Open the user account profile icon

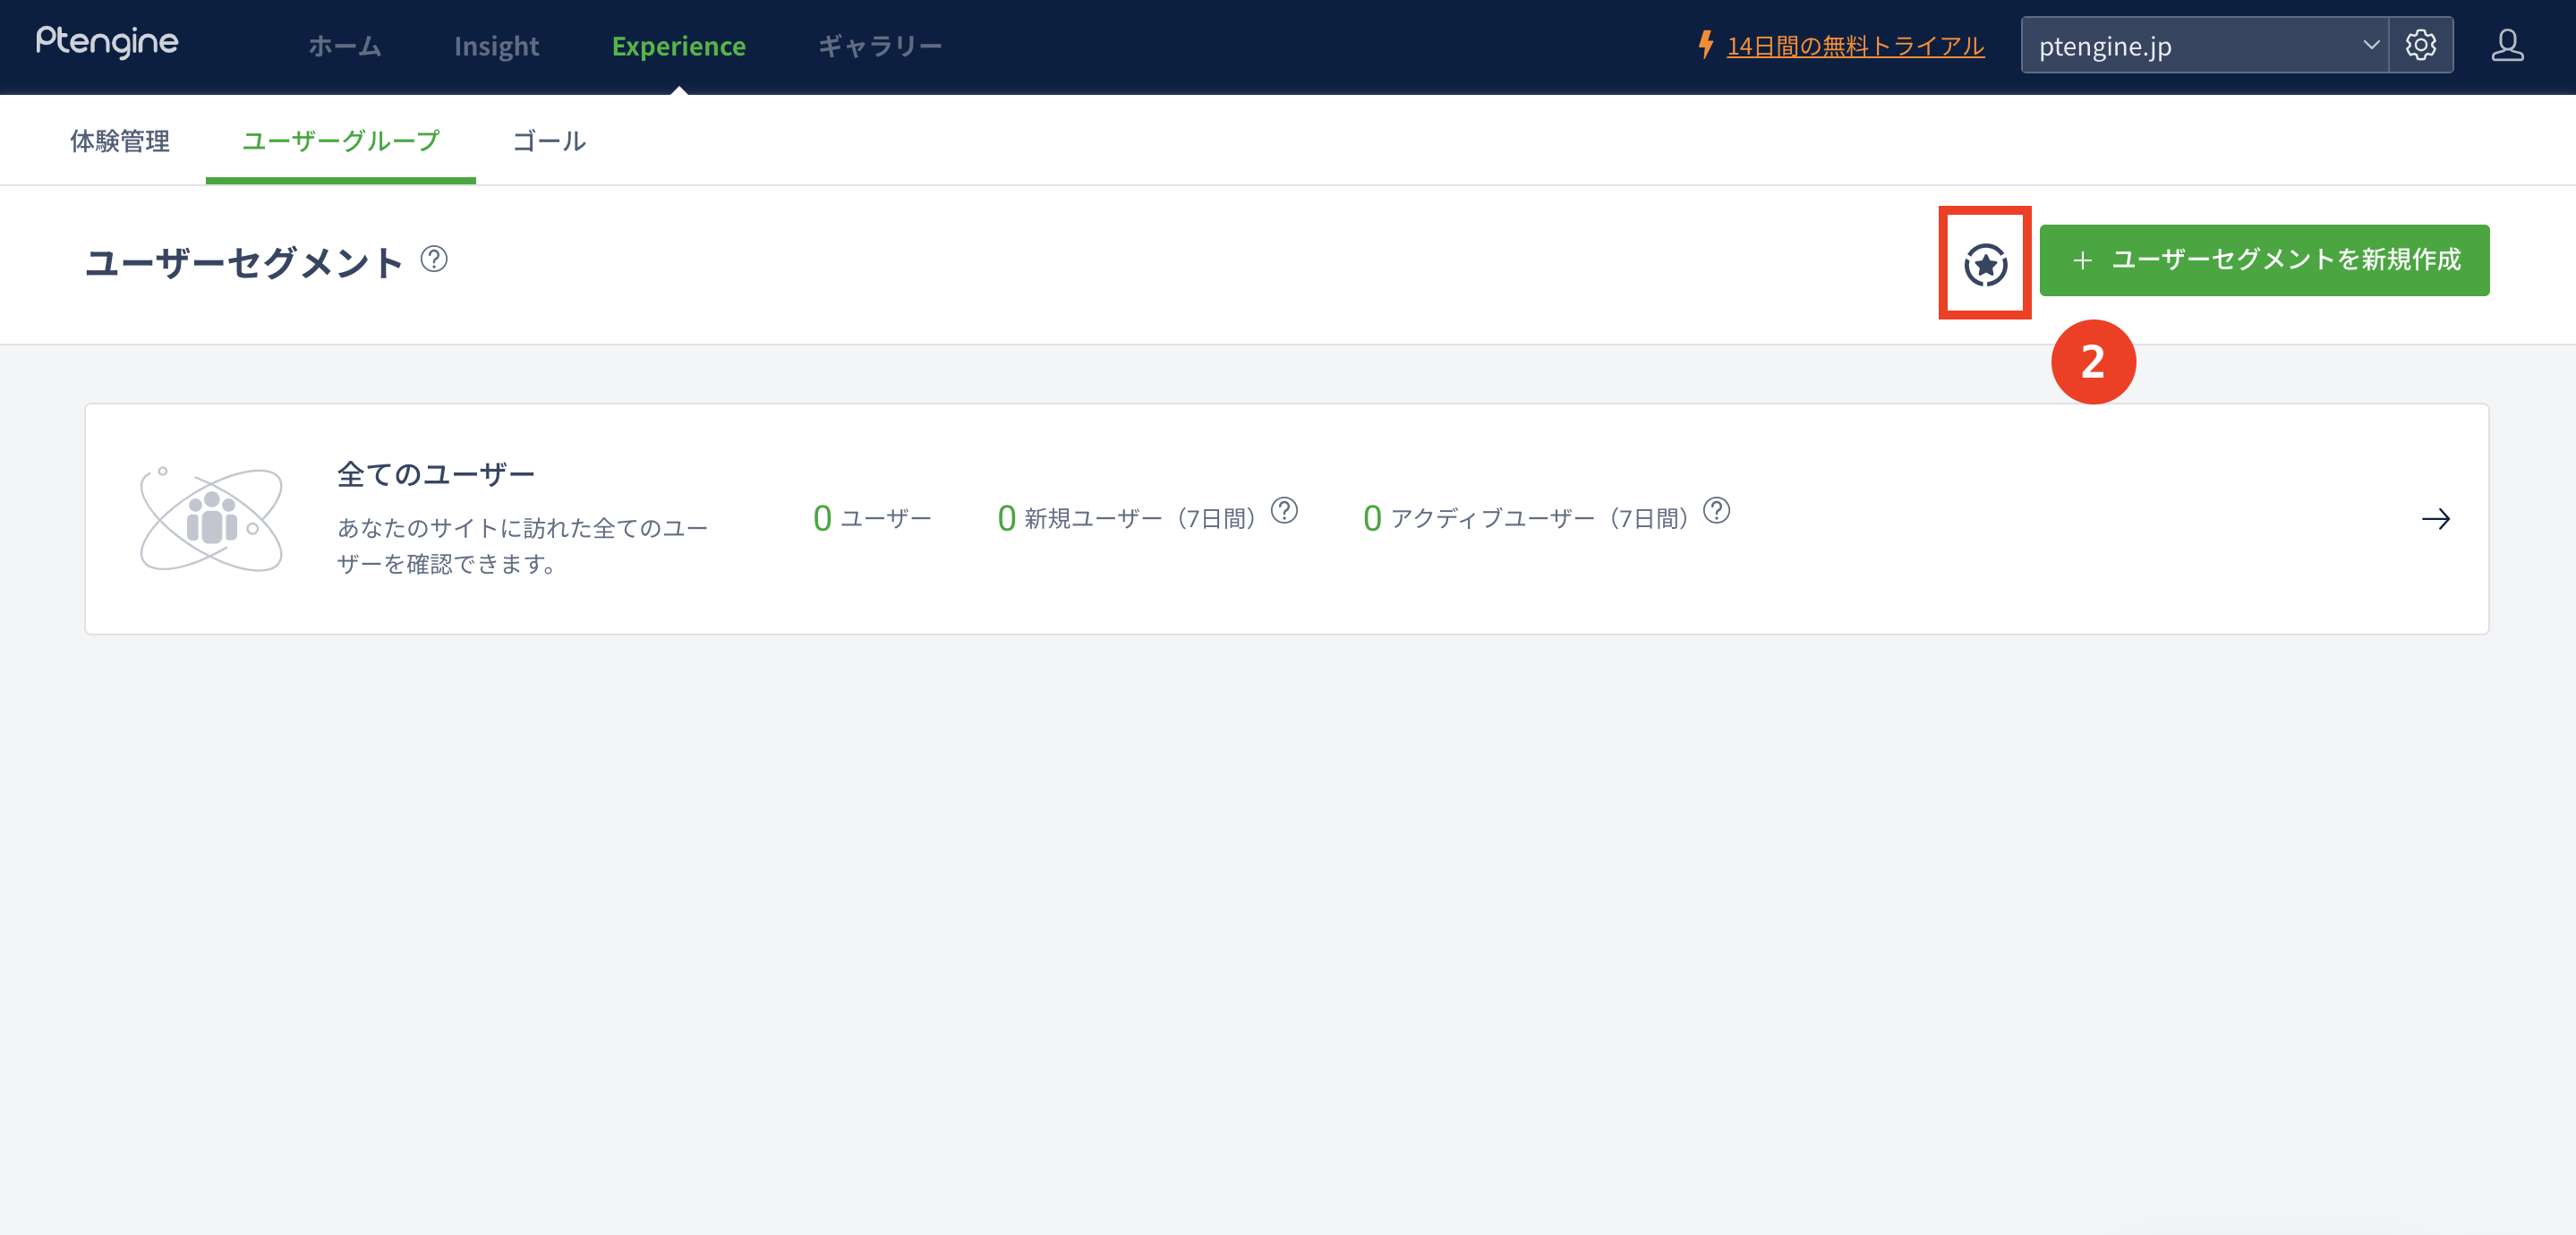2507,45
